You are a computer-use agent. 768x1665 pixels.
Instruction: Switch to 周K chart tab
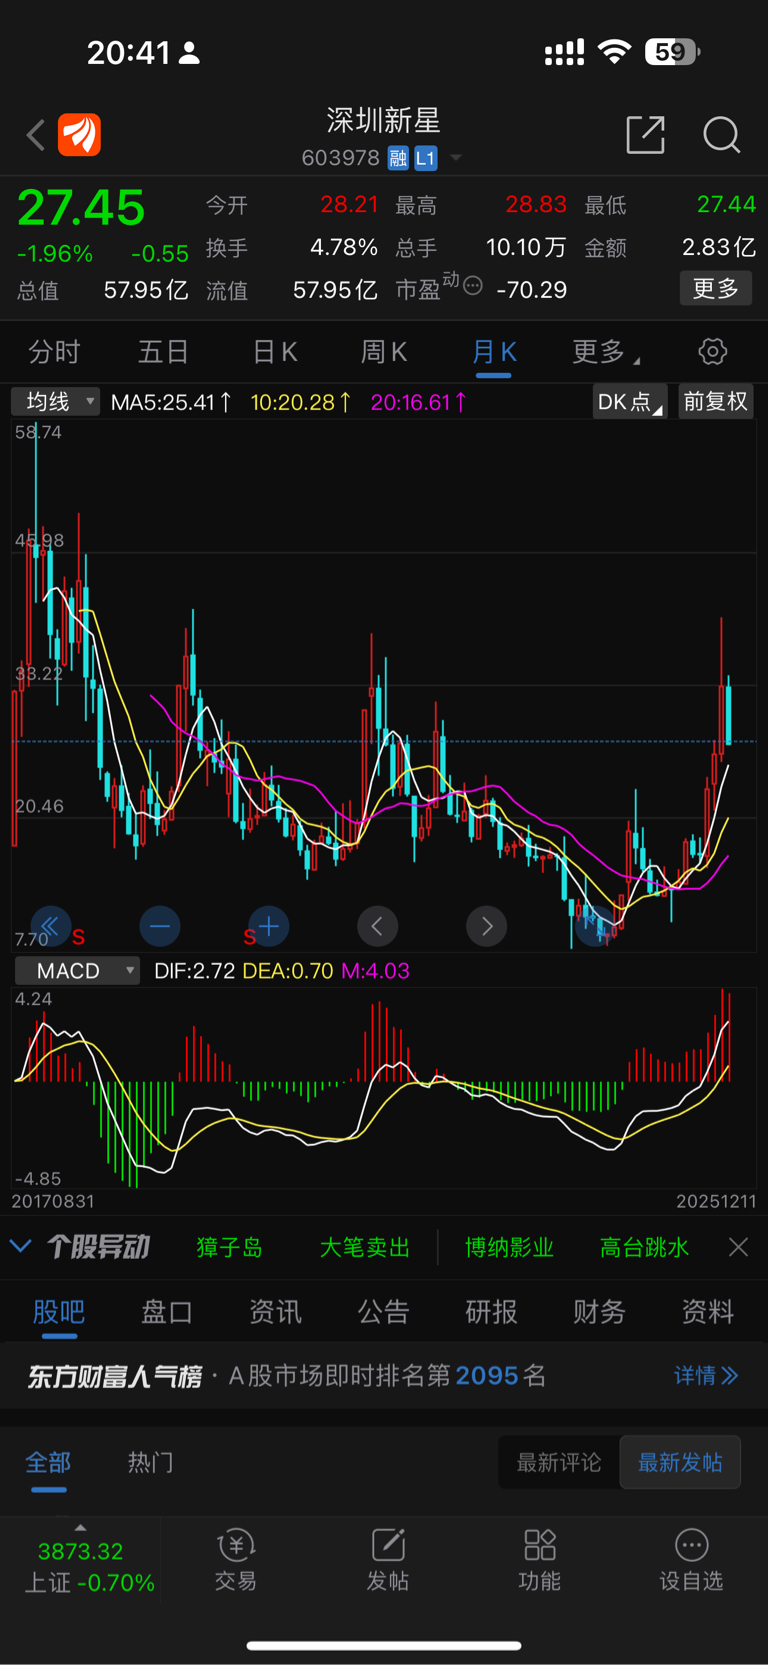(384, 352)
